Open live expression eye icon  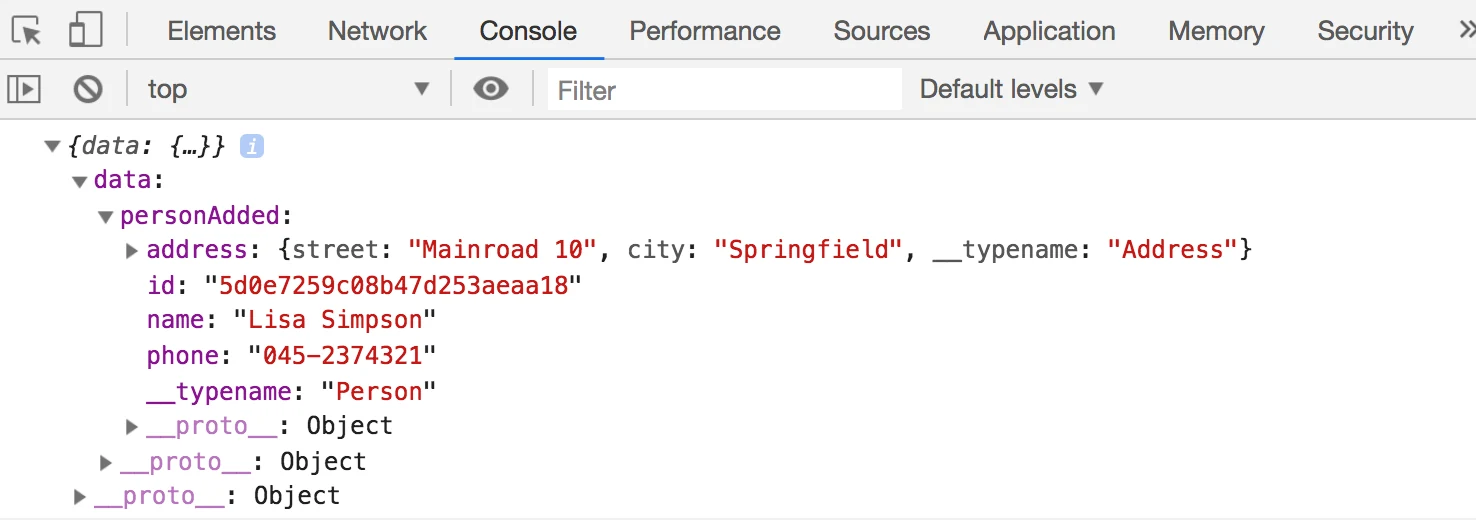(490, 90)
